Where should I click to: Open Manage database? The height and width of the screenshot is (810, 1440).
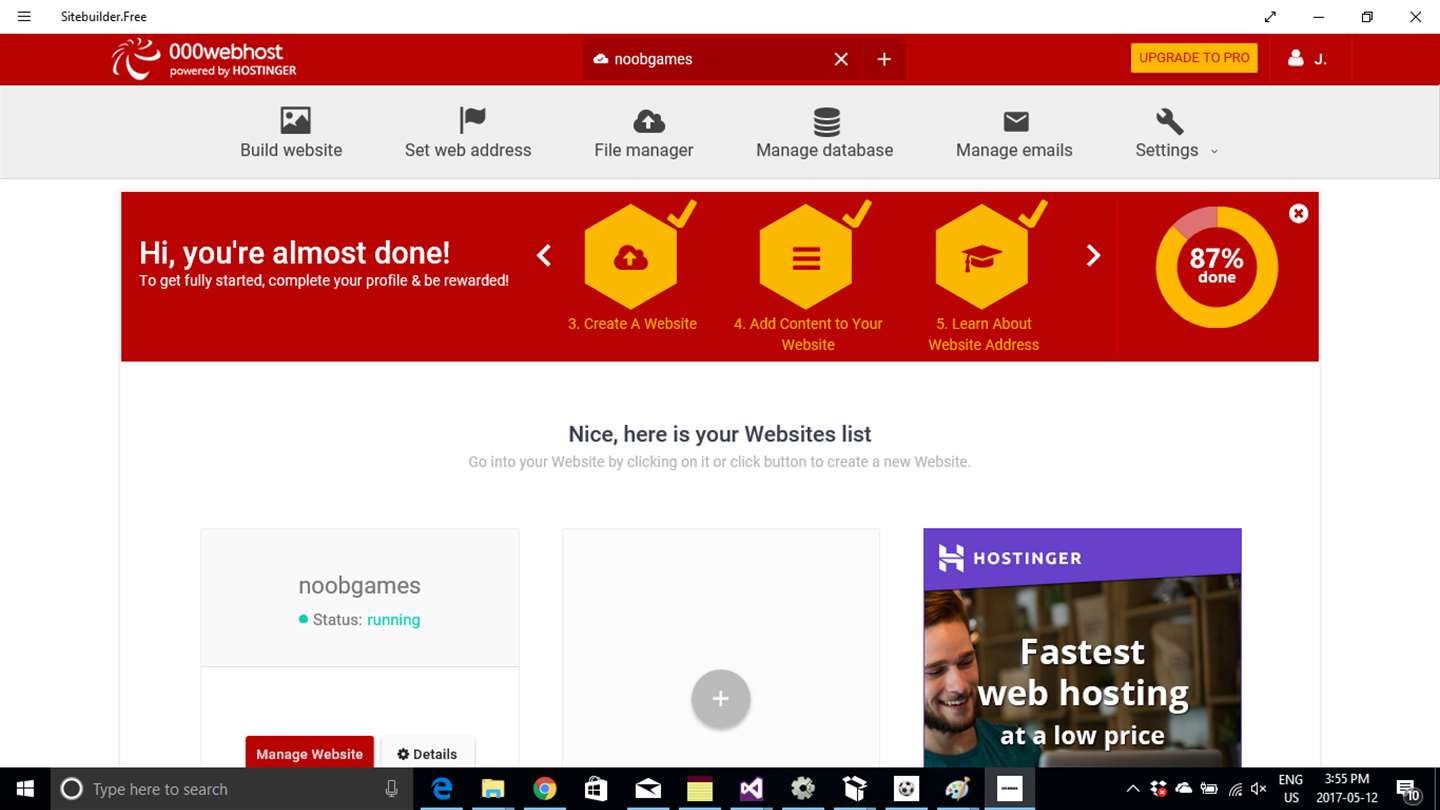coord(825,133)
